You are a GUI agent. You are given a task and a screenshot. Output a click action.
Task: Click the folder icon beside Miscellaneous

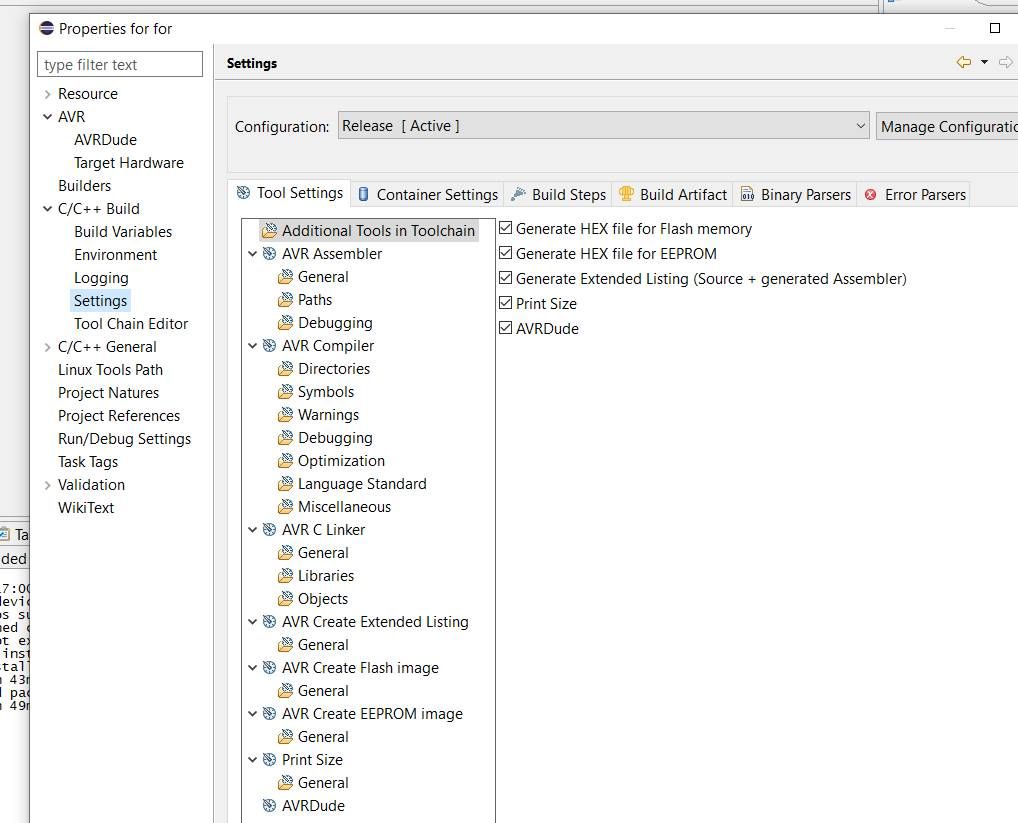[285, 507]
